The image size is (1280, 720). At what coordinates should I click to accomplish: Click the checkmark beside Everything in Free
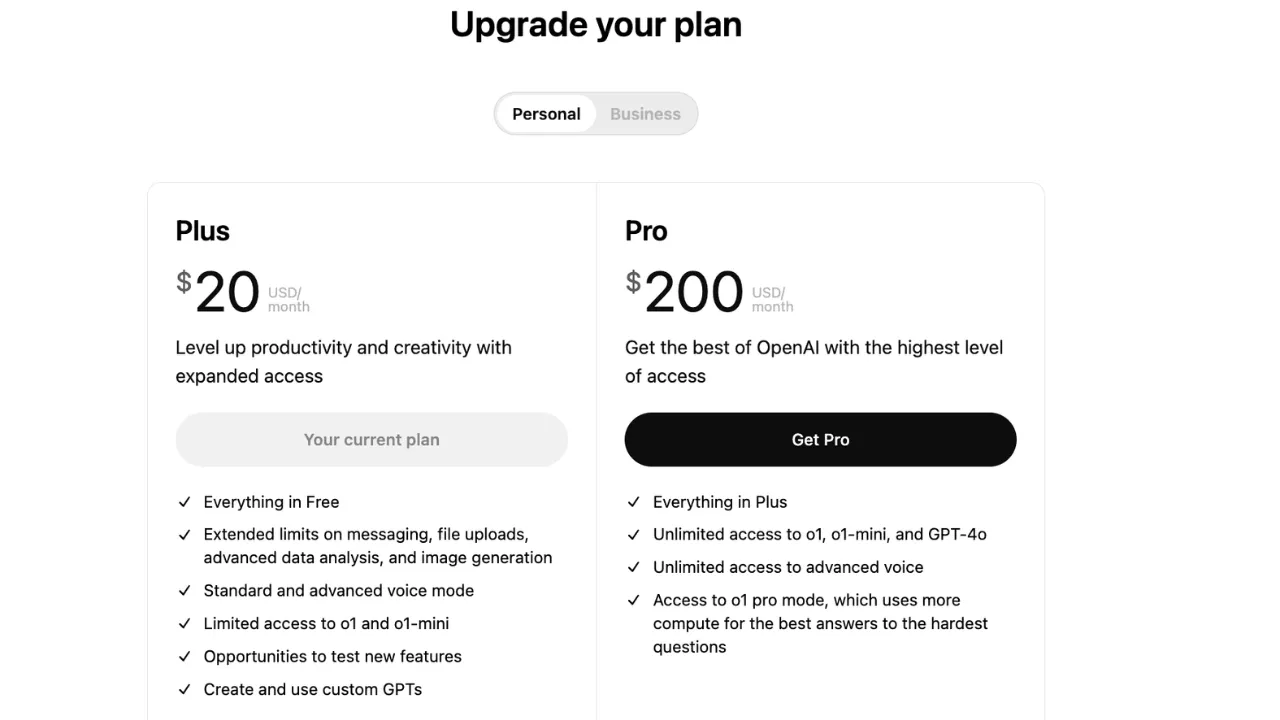[x=185, y=502]
